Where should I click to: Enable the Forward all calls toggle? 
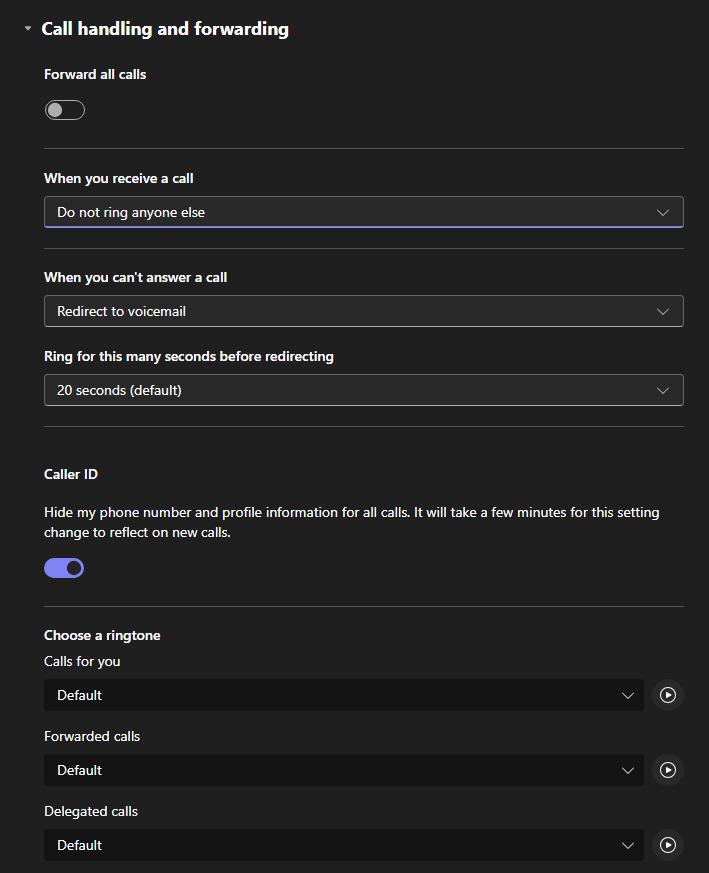click(x=65, y=110)
